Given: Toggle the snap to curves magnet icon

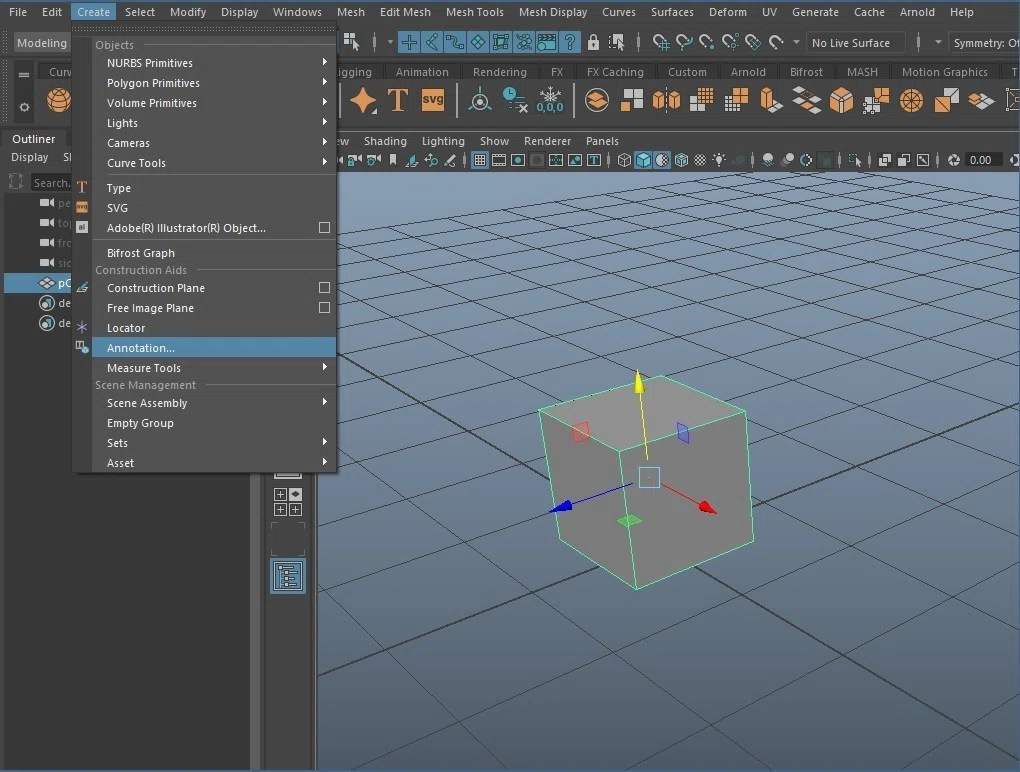Looking at the screenshot, I should (684, 43).
